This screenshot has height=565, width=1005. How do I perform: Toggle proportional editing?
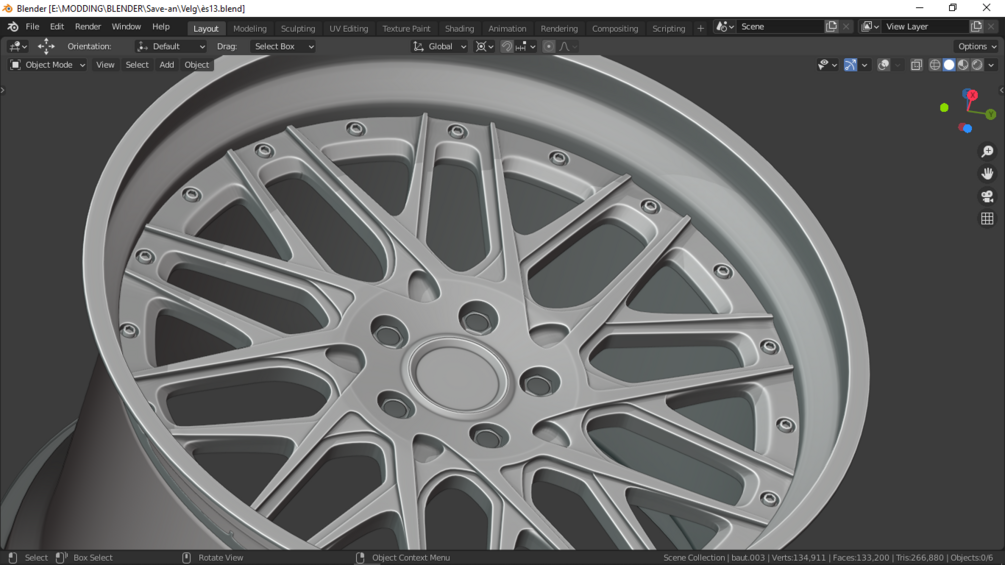(549, 46)
